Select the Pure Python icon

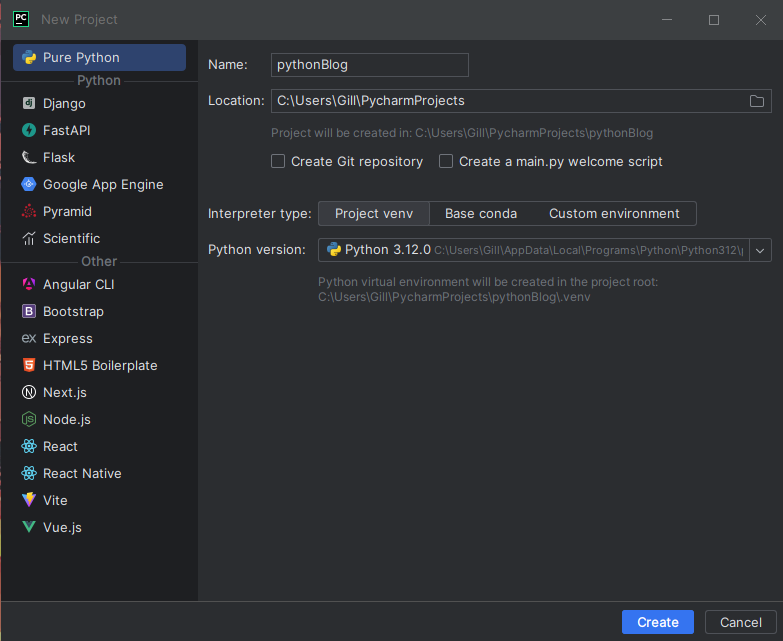tap(29, 57)
